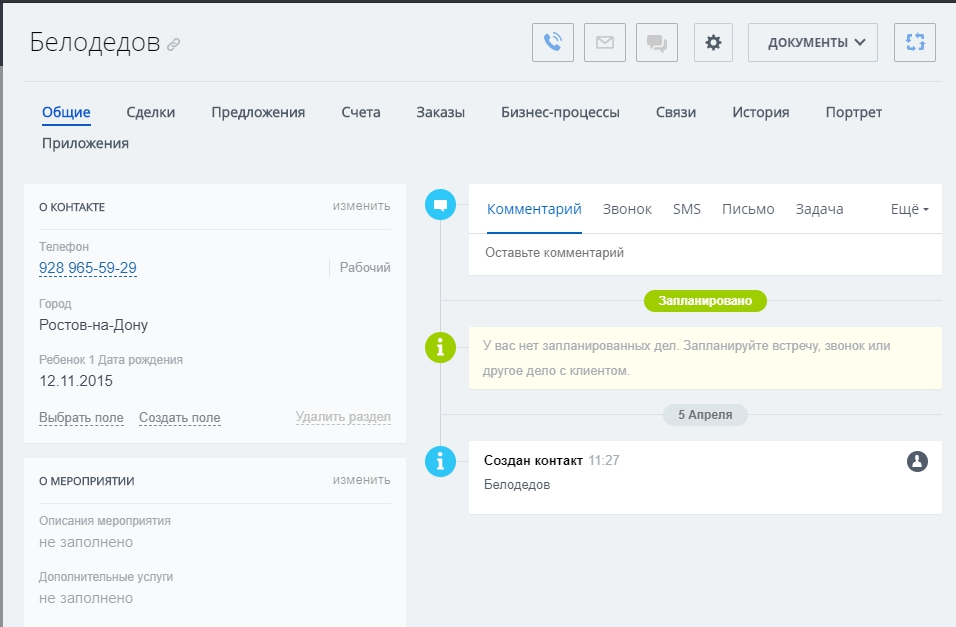The height and width of the screenshot is (627, 956).
Task: Click the Запланировано green label
Action: point(705,301)
